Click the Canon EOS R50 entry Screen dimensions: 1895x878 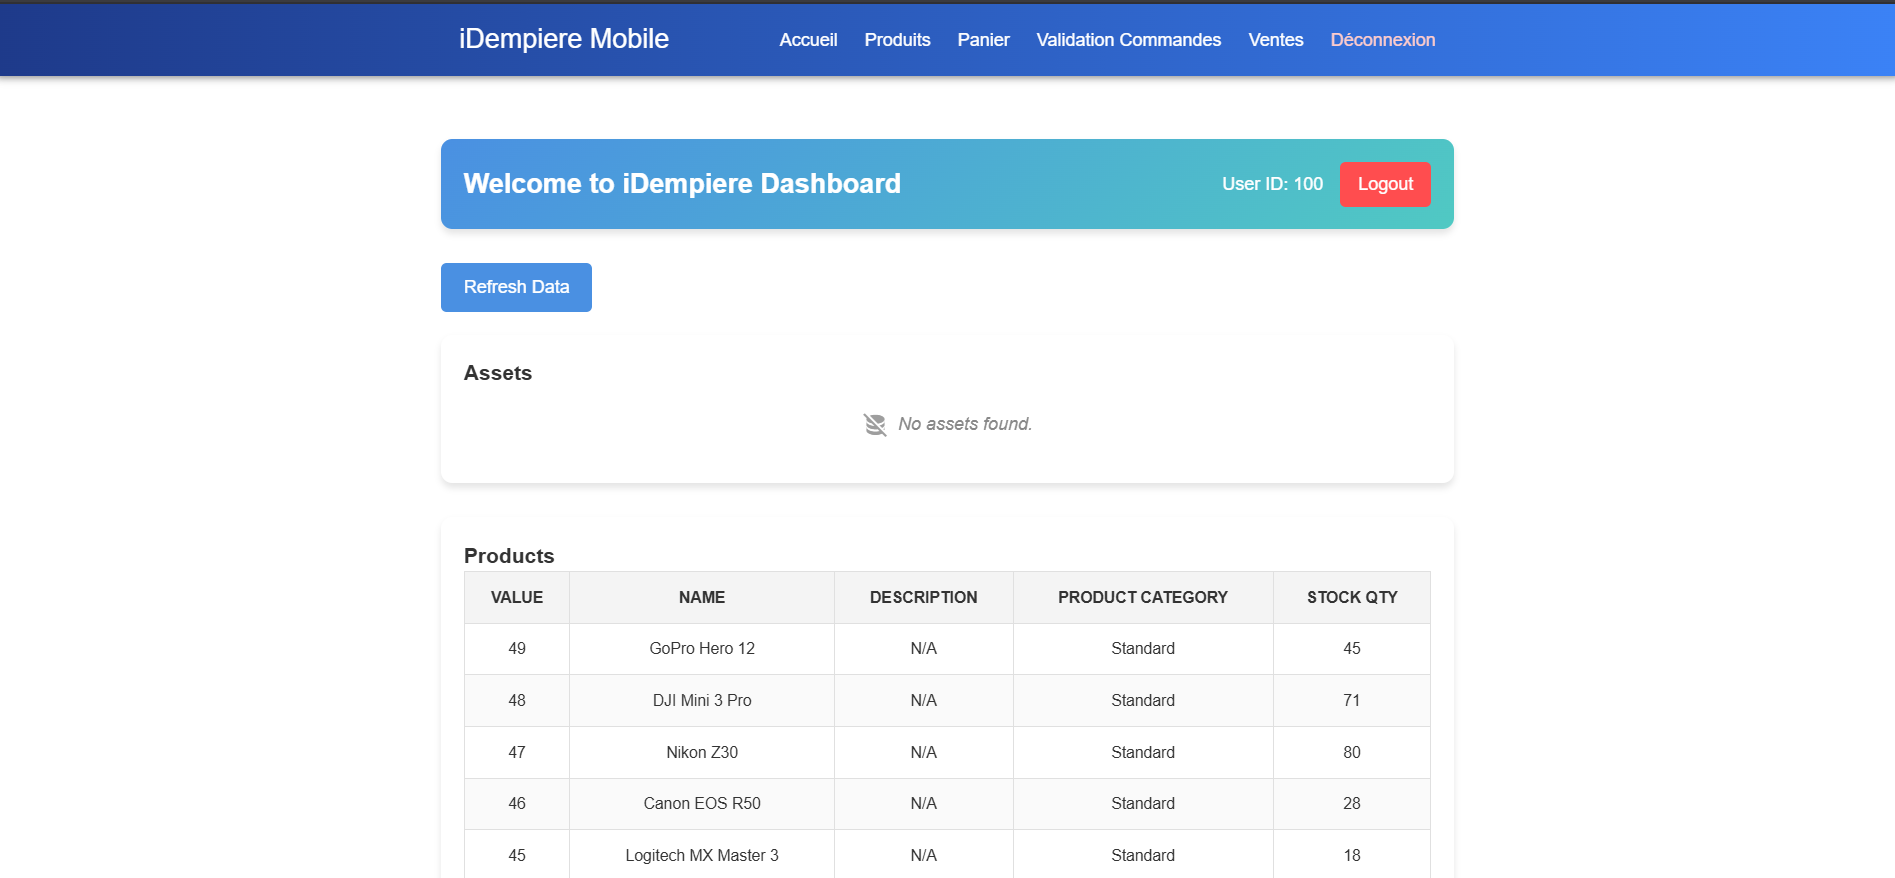tap(701, 804)
